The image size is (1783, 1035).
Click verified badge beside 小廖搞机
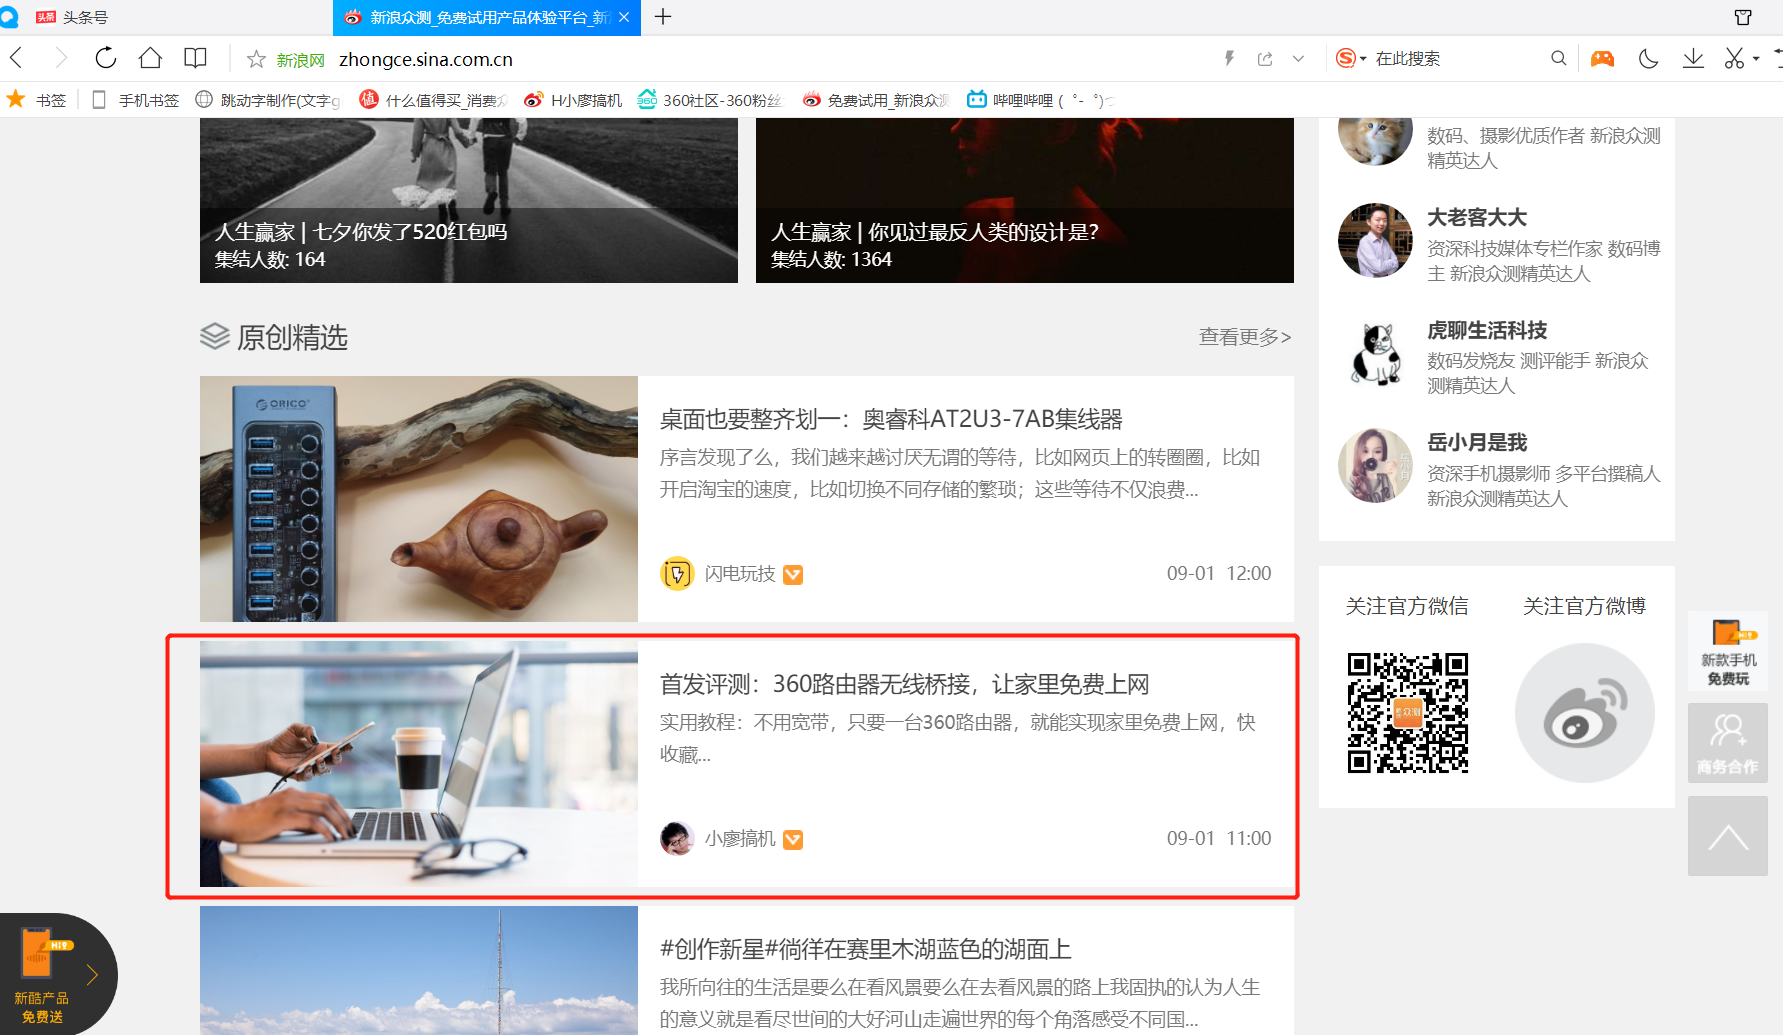[x=793, y=839]
